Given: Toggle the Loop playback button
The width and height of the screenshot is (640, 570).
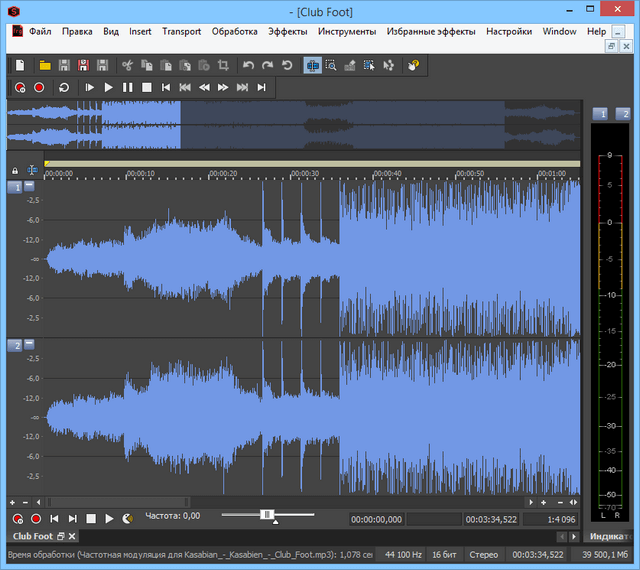Looking at the screenshot, I should point(64,88).
